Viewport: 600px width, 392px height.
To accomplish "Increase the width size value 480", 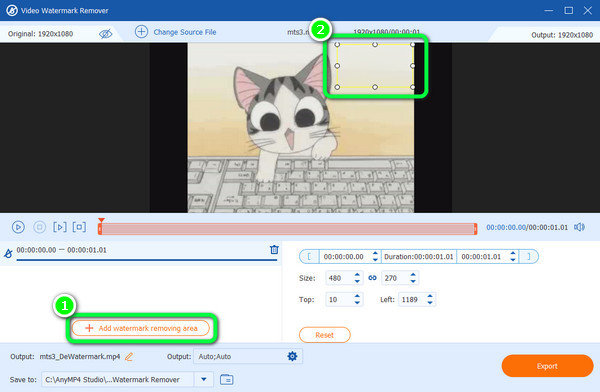I will point(357,275).
